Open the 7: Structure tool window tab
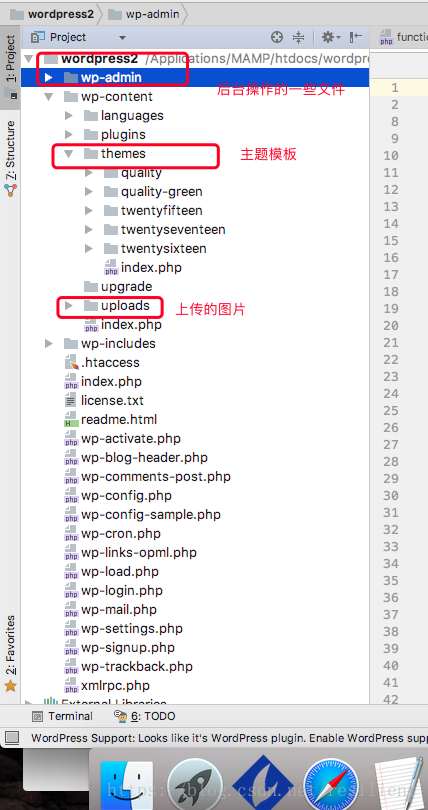Viewport: 428px width, 810px height. [x=10, y=158]
